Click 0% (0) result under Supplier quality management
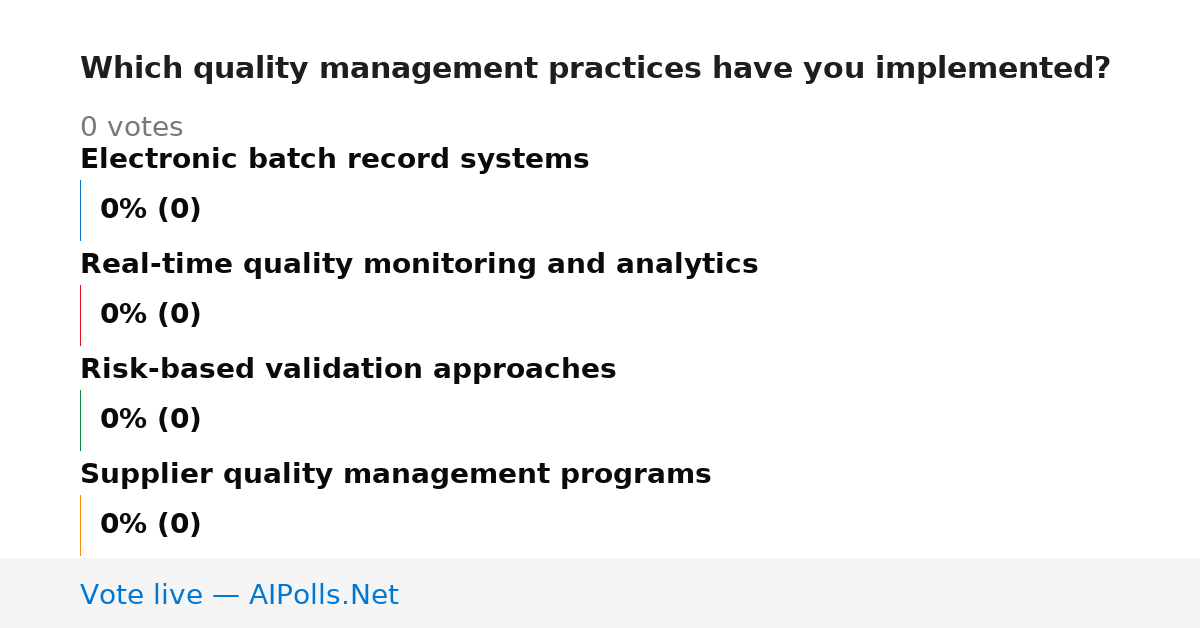Viewport: 1200px width, 628px height. point(150,525)
